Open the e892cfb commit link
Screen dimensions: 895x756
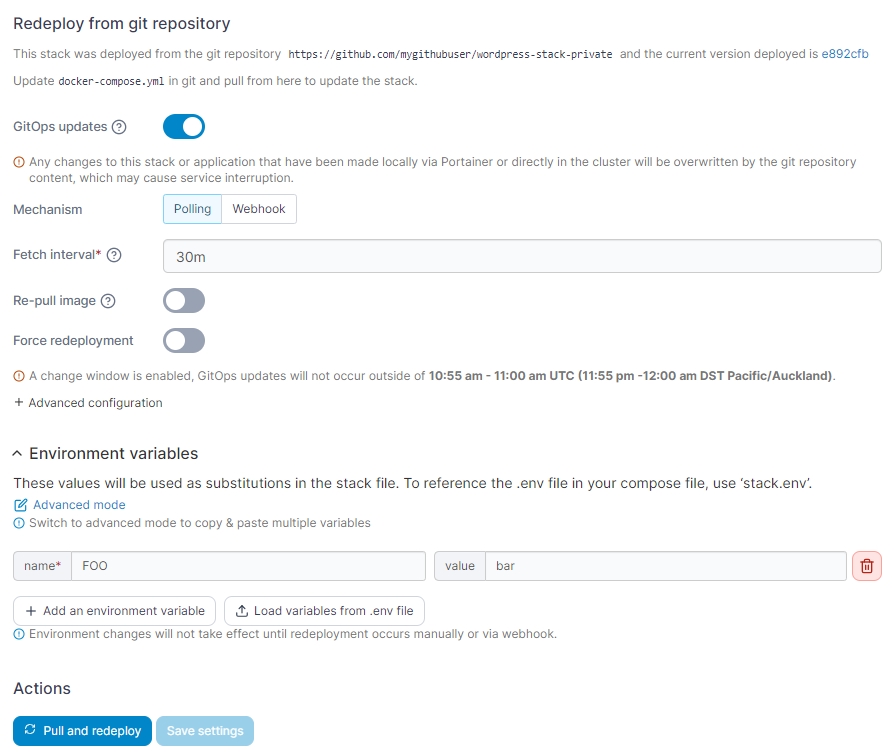pos(845,54)
